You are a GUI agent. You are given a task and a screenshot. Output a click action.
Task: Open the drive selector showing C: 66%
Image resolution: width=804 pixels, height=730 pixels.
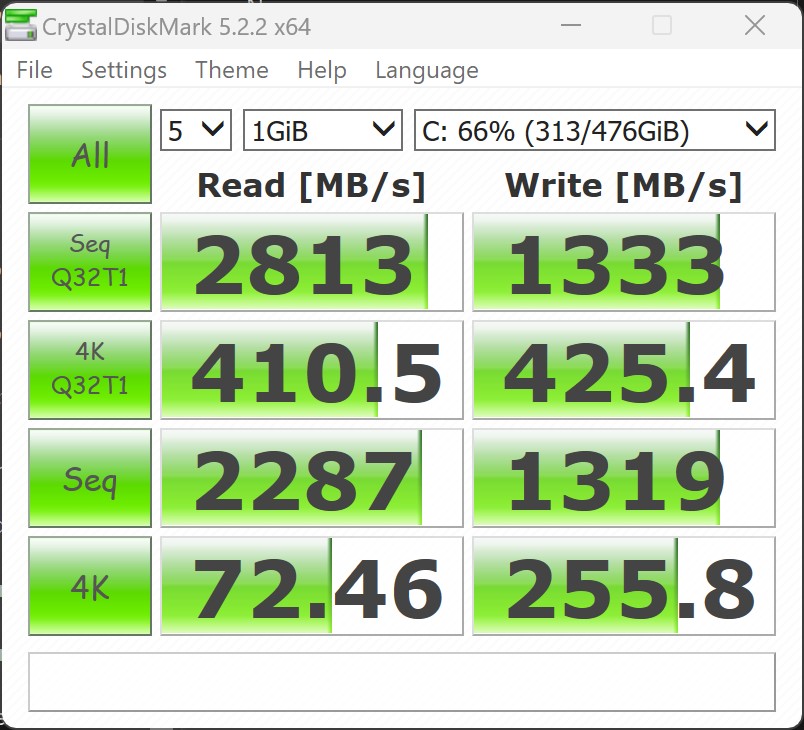coord(595,130)
